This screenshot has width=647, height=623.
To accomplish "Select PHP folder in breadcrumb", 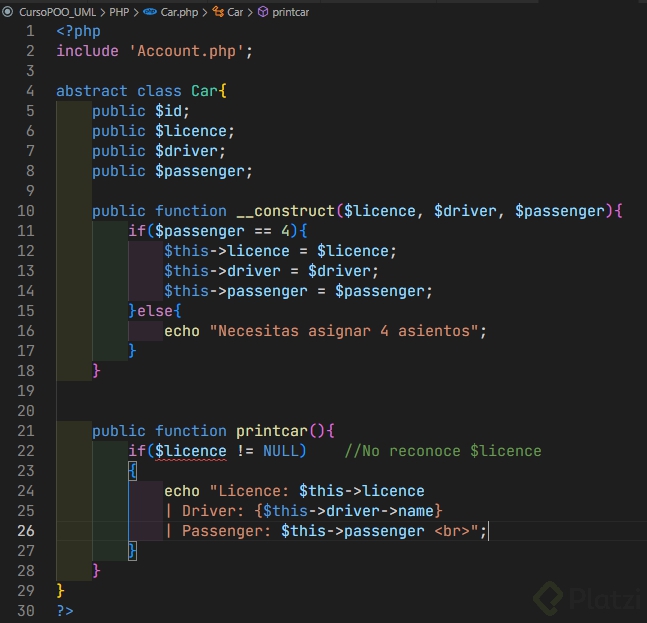I will point(119,12).
